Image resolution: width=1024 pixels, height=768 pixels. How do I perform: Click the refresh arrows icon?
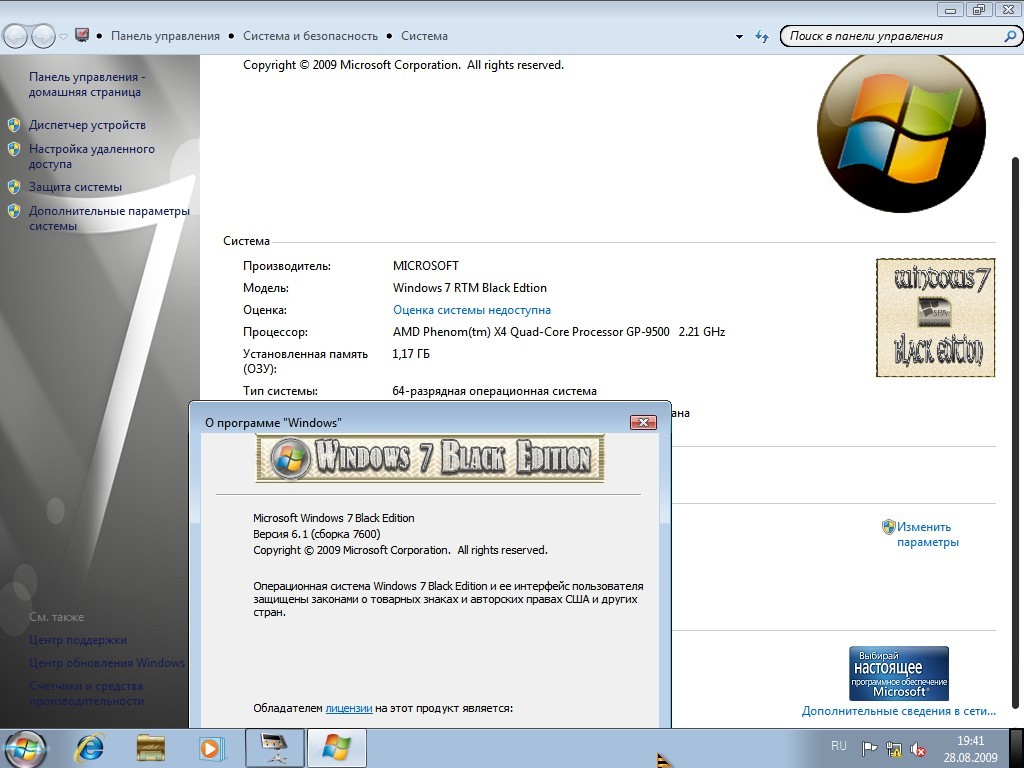tap(761, 37)
